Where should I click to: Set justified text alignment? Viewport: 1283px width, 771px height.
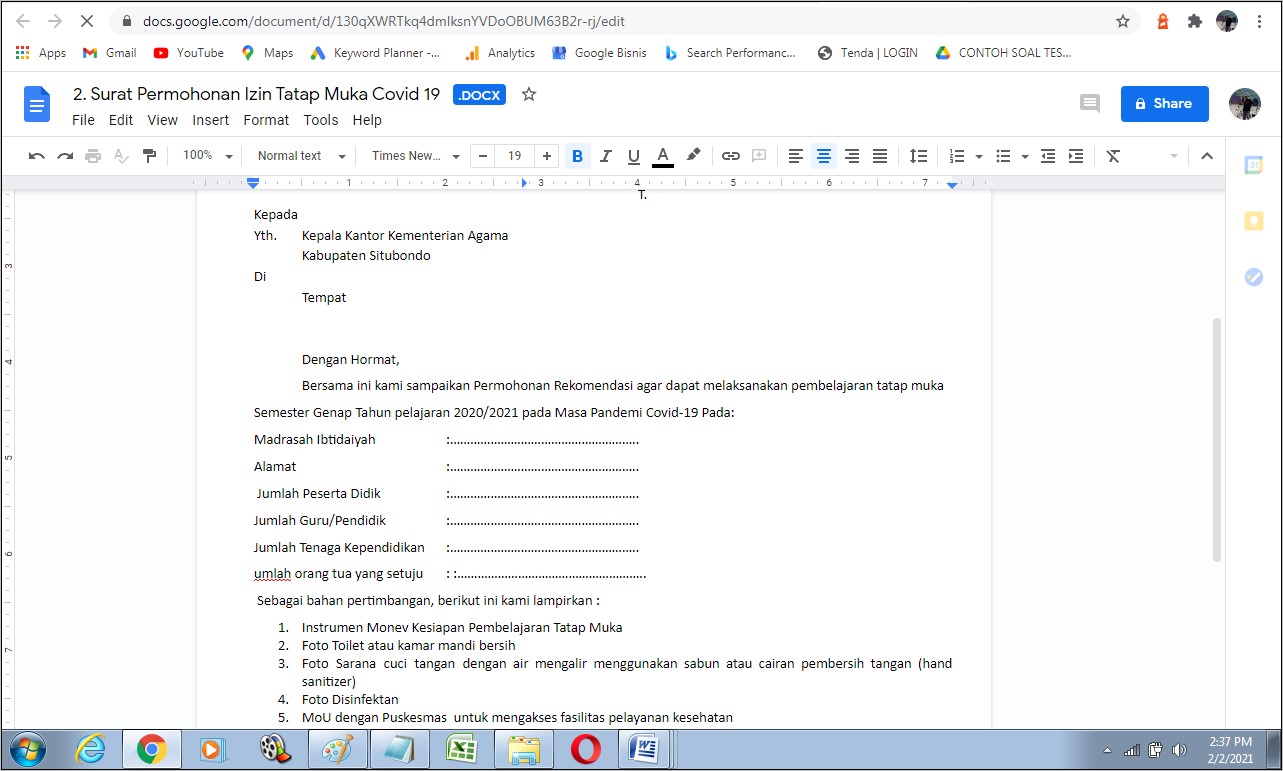tap(880, 156)
